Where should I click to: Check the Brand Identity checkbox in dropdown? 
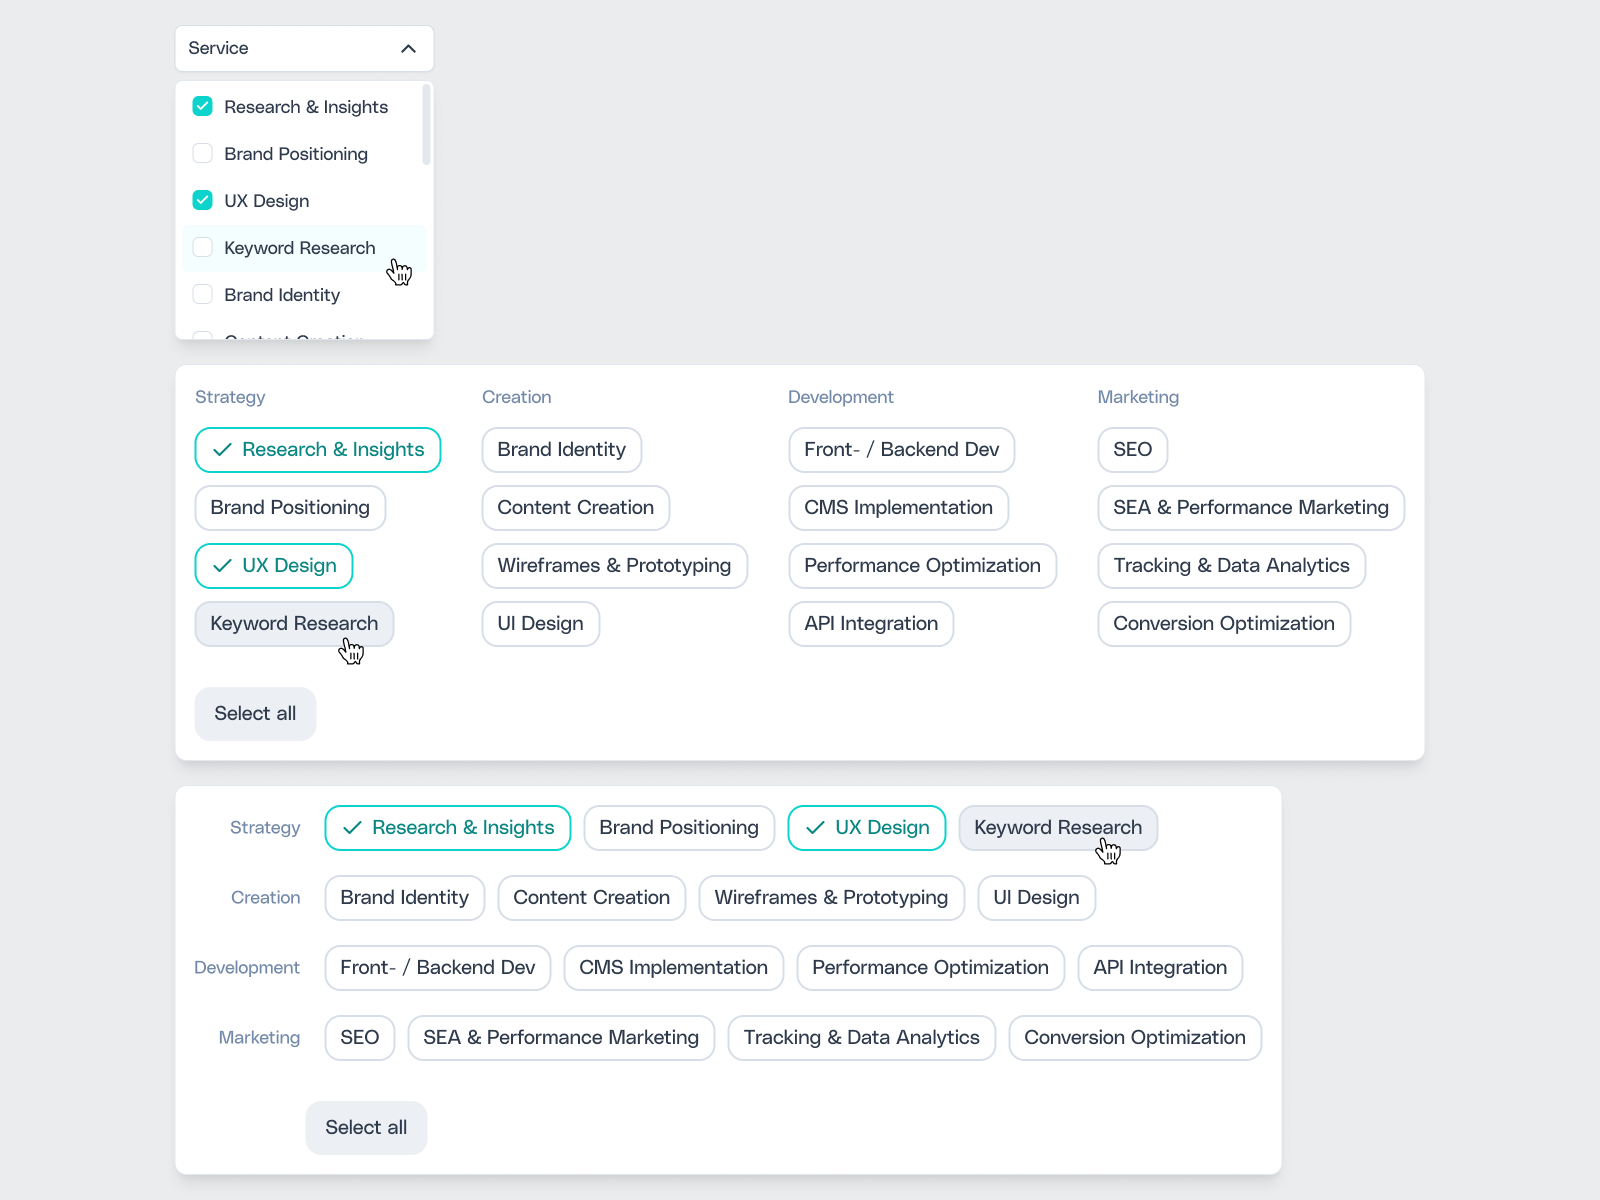pyautogui.click(x=202, y=294)
